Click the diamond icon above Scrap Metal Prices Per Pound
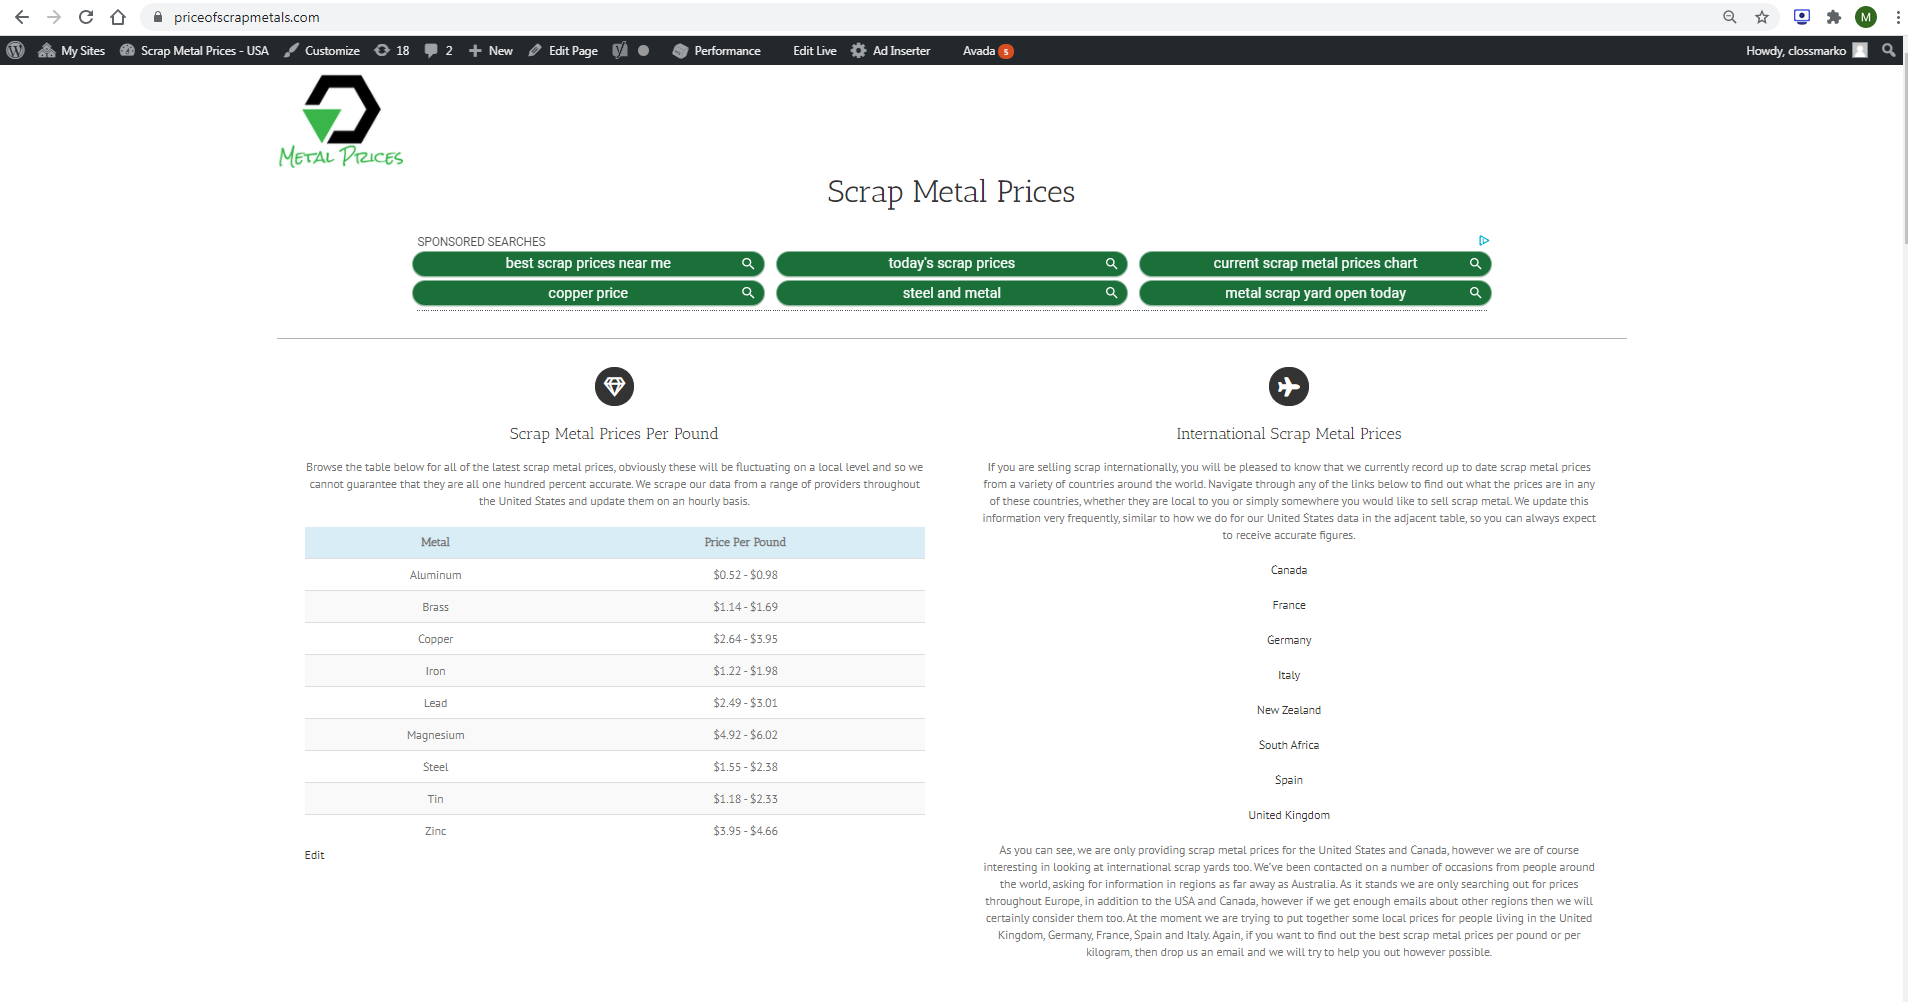This screenshot has height=1002, width=1908. (614, 386)
